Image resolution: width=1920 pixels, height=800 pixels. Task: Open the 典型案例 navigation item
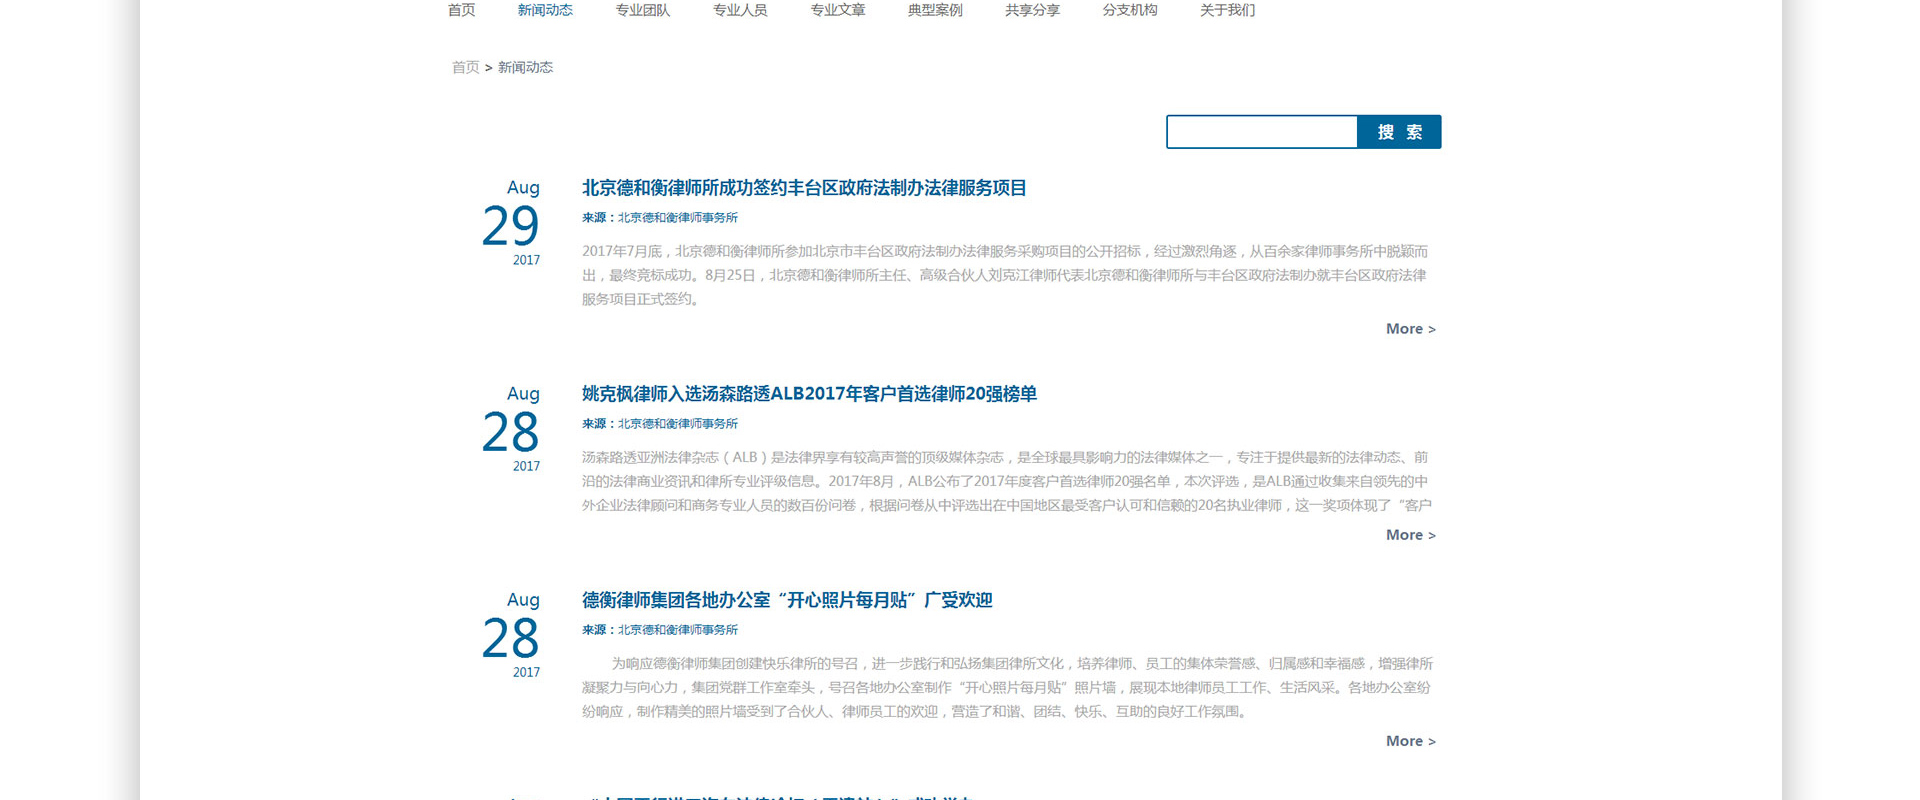click(x=935, y=10)
